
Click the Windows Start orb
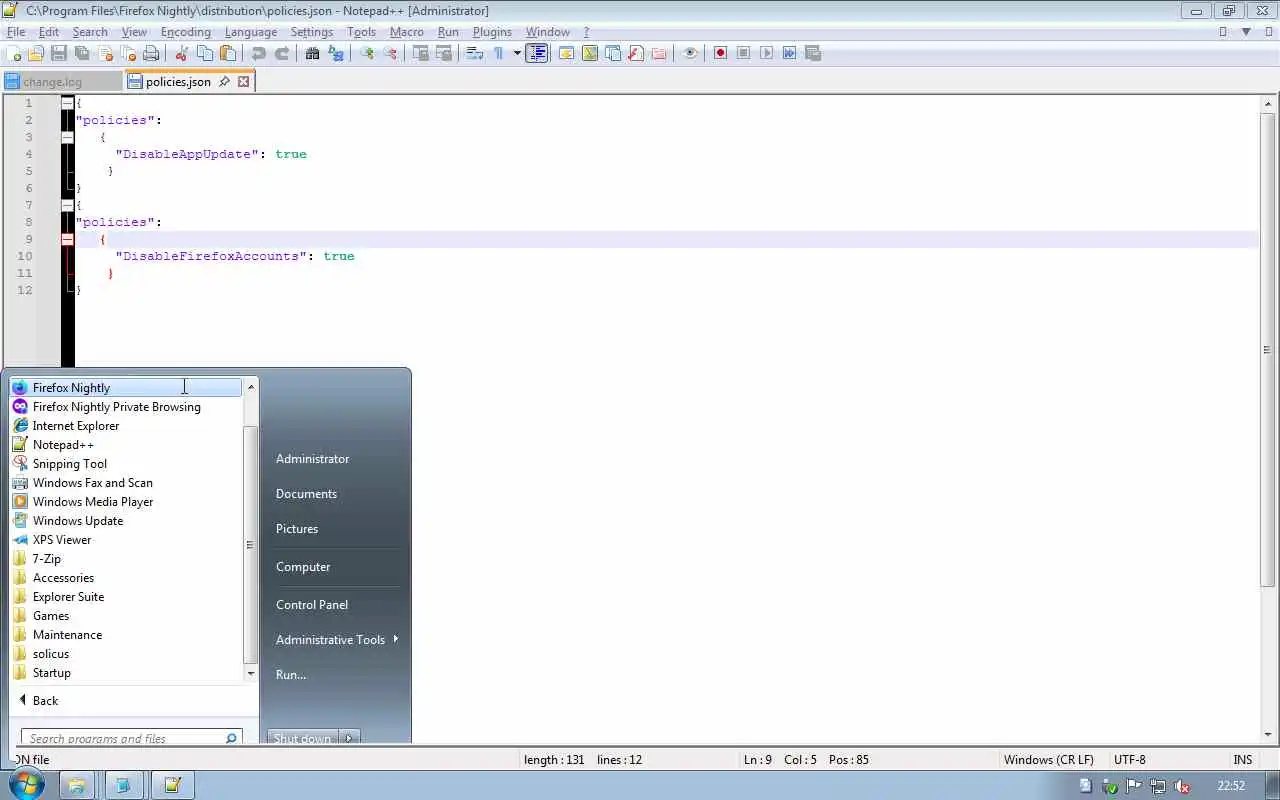click(x=27, y=785)
